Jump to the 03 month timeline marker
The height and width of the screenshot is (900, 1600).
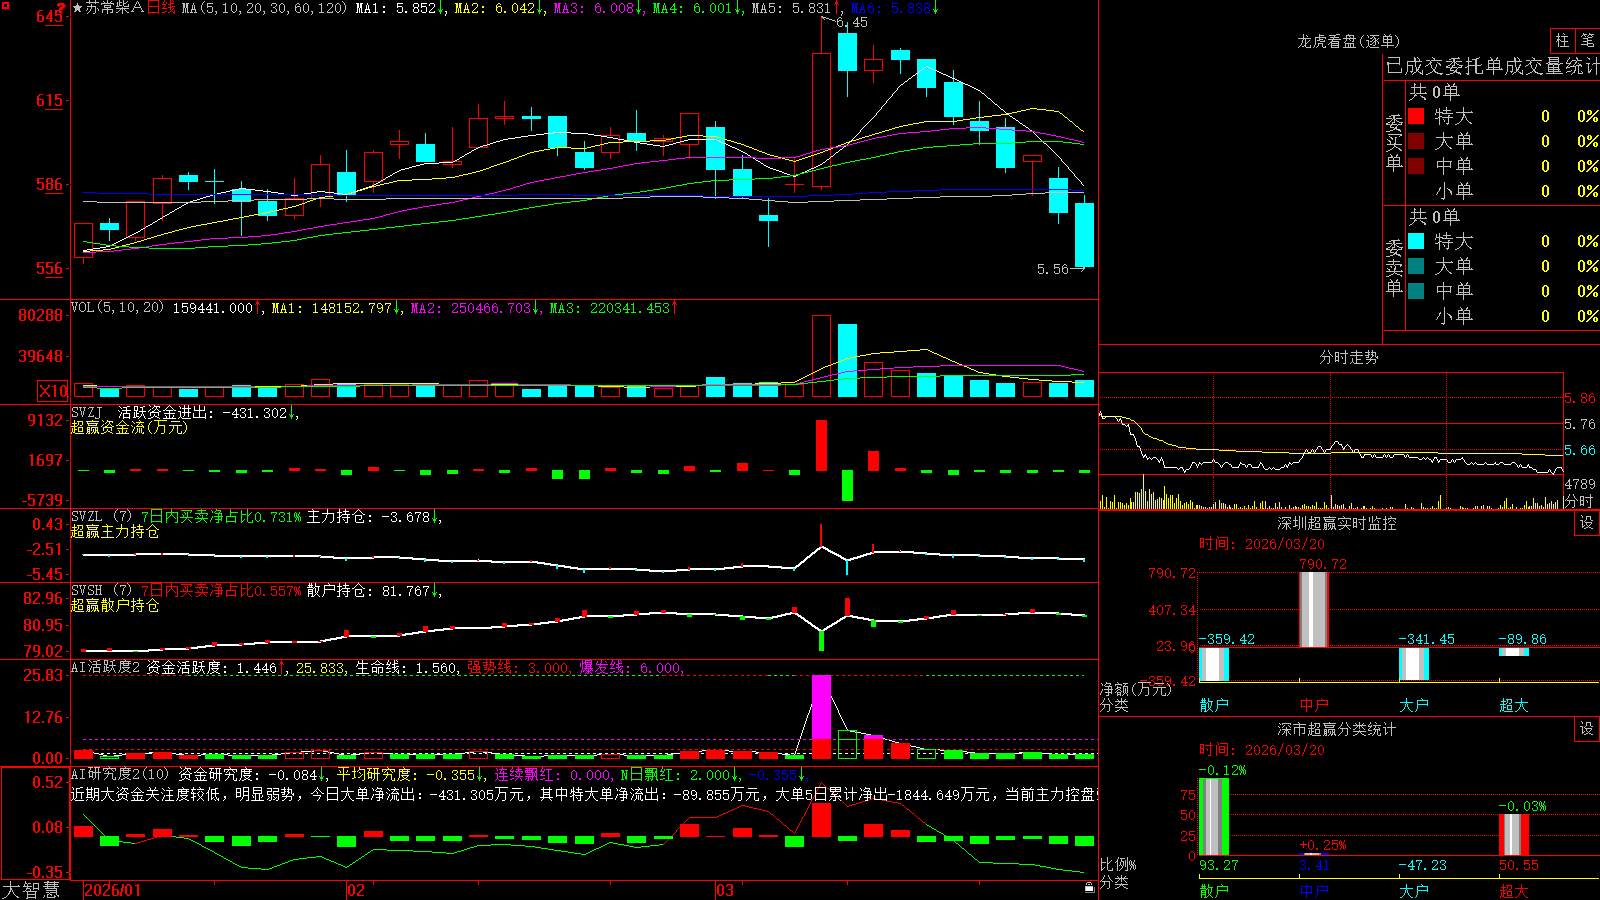(x=725, y=890)
